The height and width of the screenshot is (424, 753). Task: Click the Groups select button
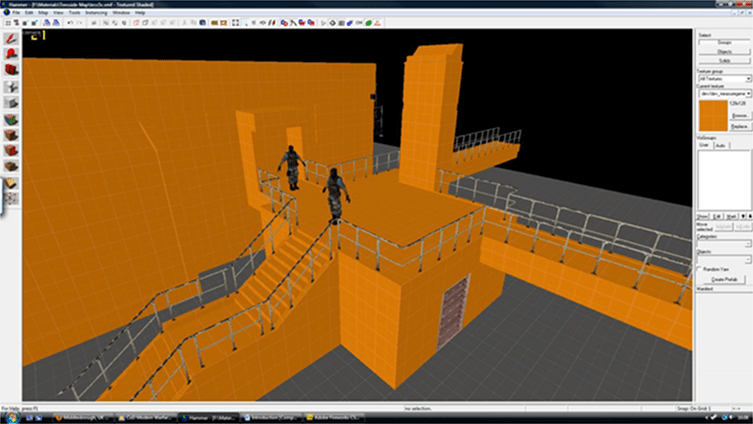pos(724,42)
